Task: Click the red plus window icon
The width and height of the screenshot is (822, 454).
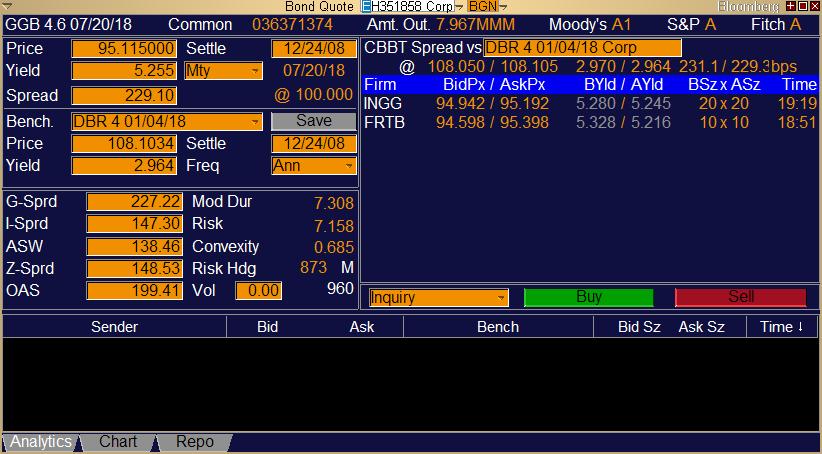Action: [791, 6]
